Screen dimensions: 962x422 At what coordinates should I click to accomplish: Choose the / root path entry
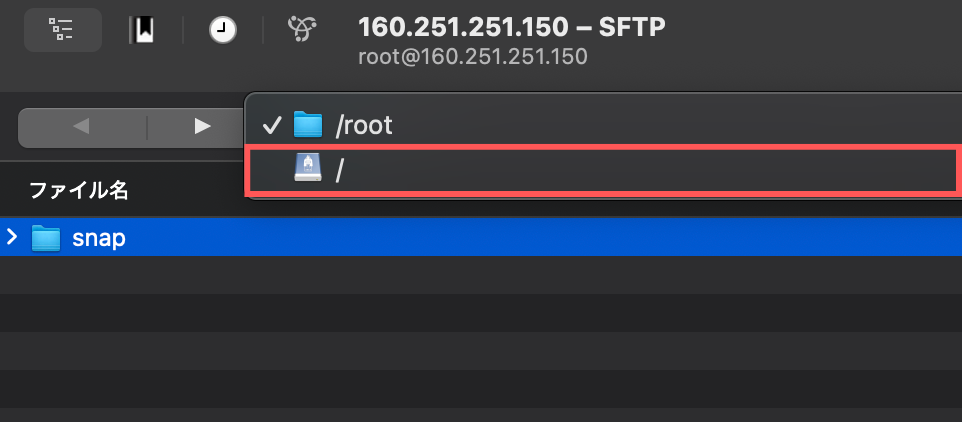(340, 171)
